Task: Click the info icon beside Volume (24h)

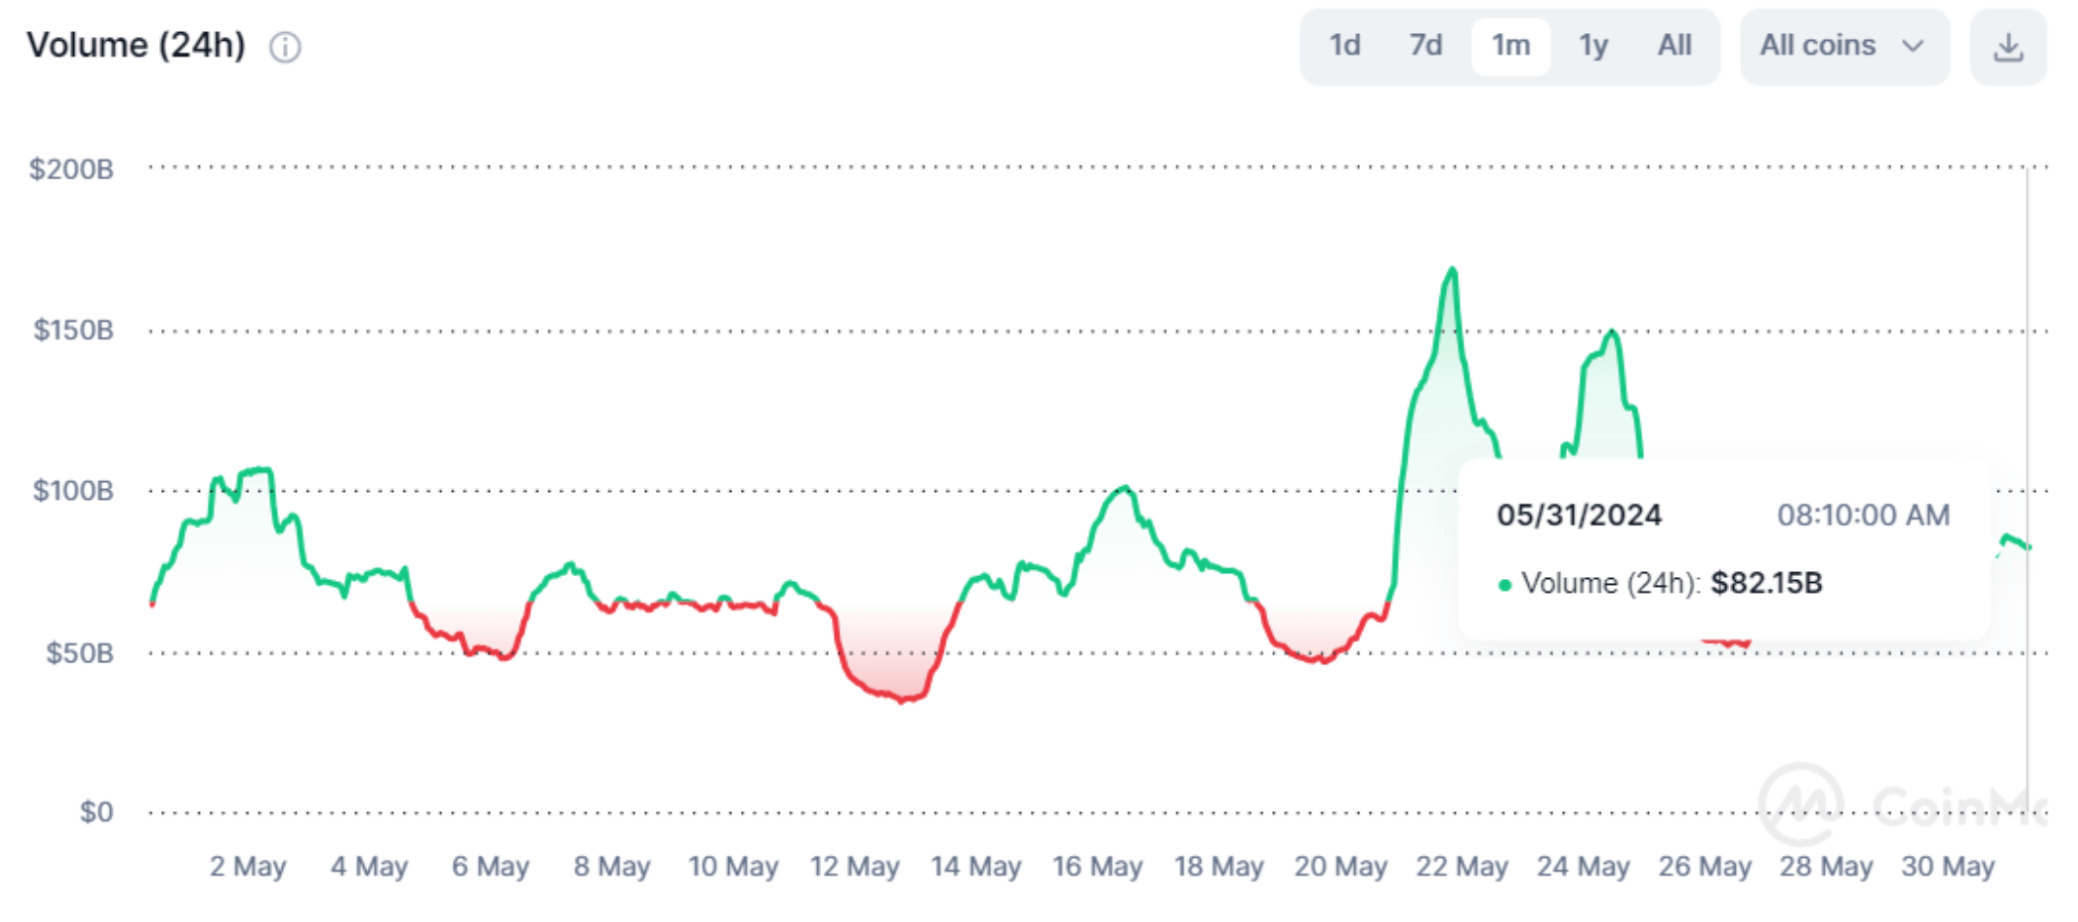Action: (x=285, y=47)
